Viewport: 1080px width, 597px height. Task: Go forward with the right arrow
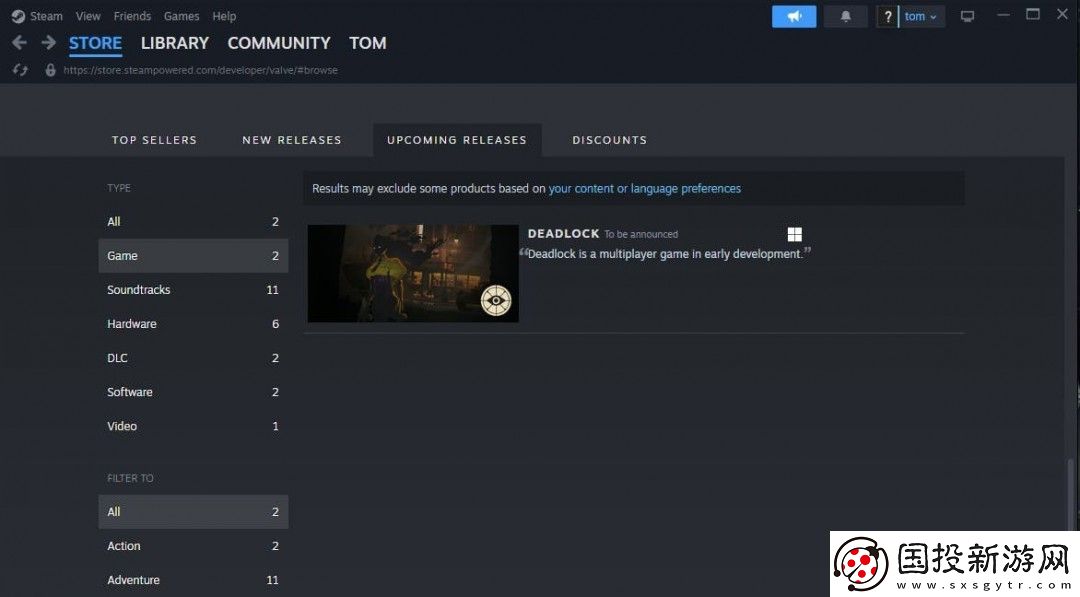coord(48,43)
